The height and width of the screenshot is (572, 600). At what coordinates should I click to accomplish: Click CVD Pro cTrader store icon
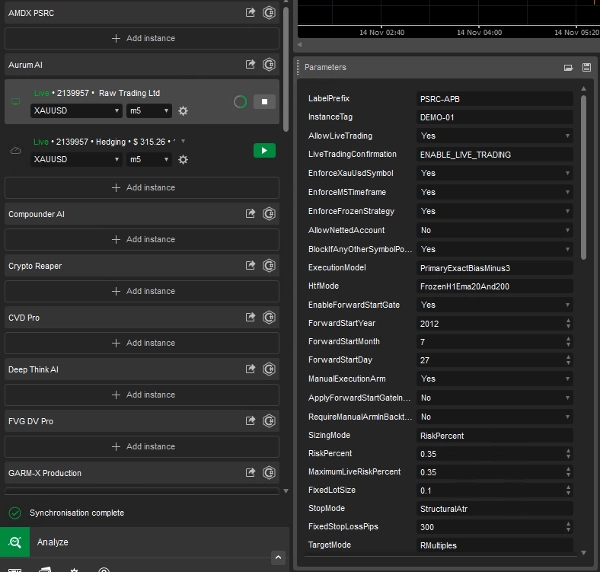269,317
